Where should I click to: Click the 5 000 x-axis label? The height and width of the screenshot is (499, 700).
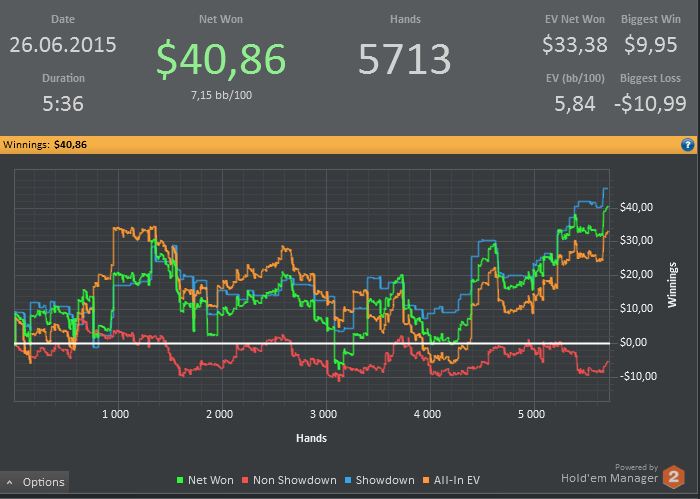531,414
